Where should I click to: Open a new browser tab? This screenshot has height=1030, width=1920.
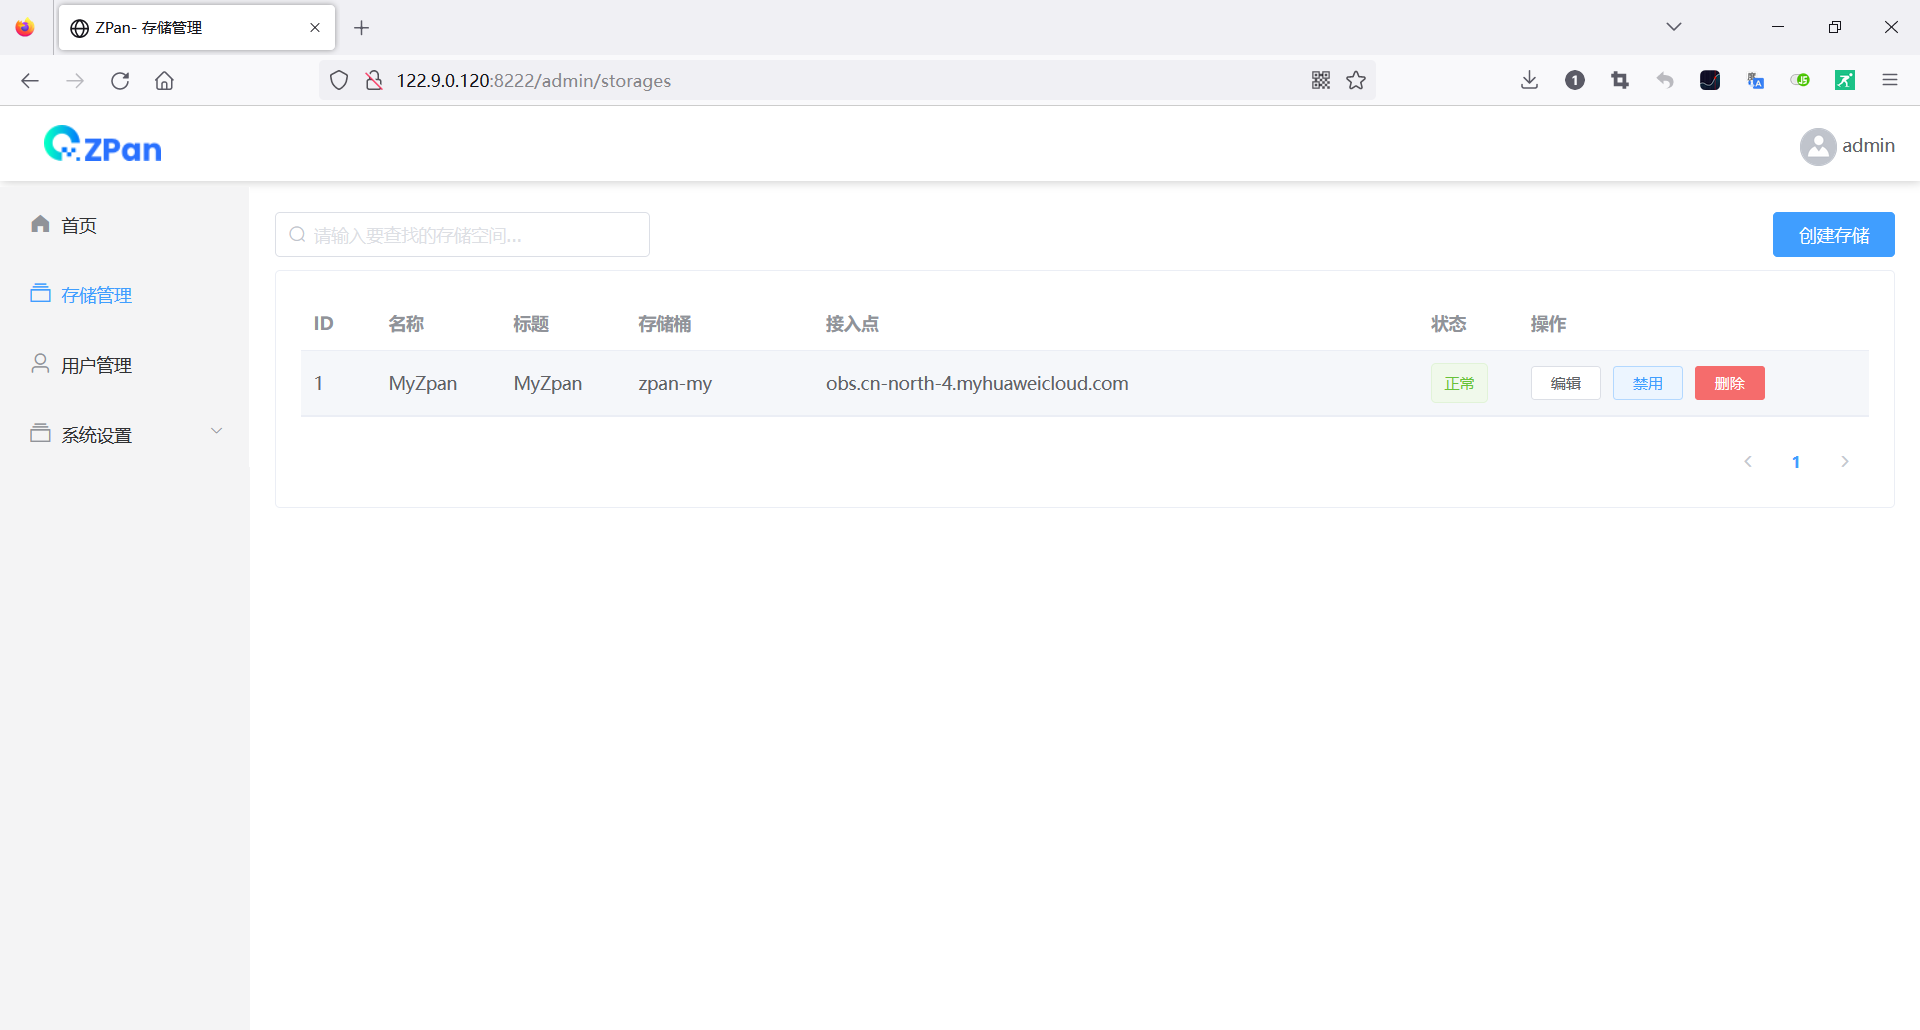[x=362, y=28]
